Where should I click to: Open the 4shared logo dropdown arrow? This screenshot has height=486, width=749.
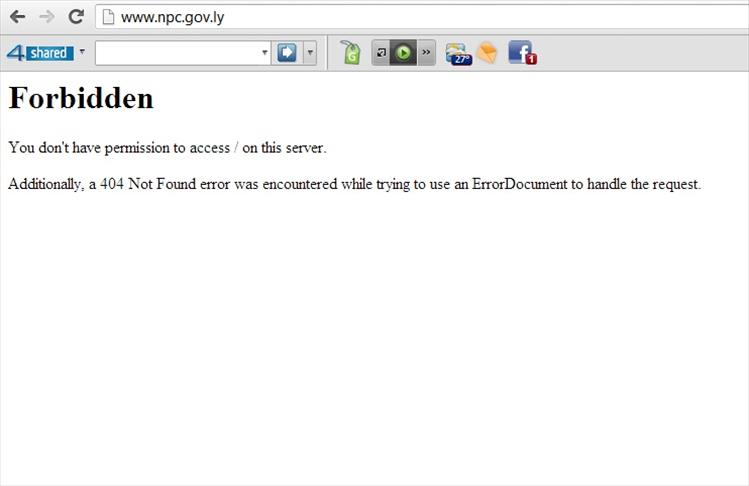coord(82,52)
